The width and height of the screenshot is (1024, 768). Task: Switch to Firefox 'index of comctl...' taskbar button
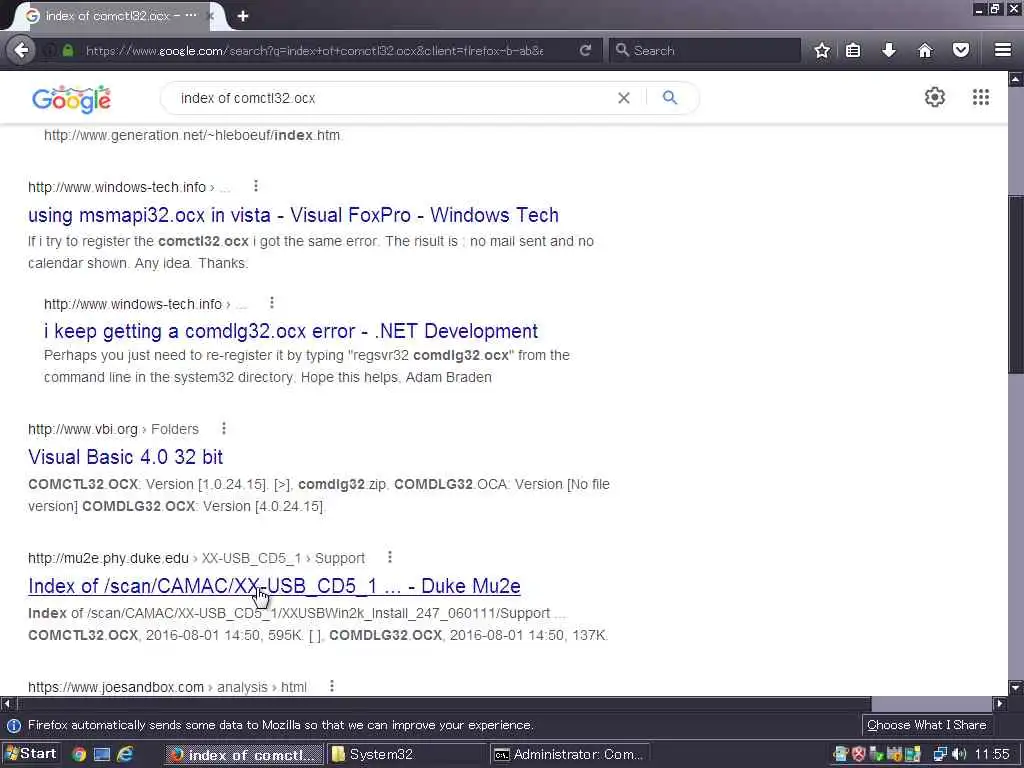[244, 755]
